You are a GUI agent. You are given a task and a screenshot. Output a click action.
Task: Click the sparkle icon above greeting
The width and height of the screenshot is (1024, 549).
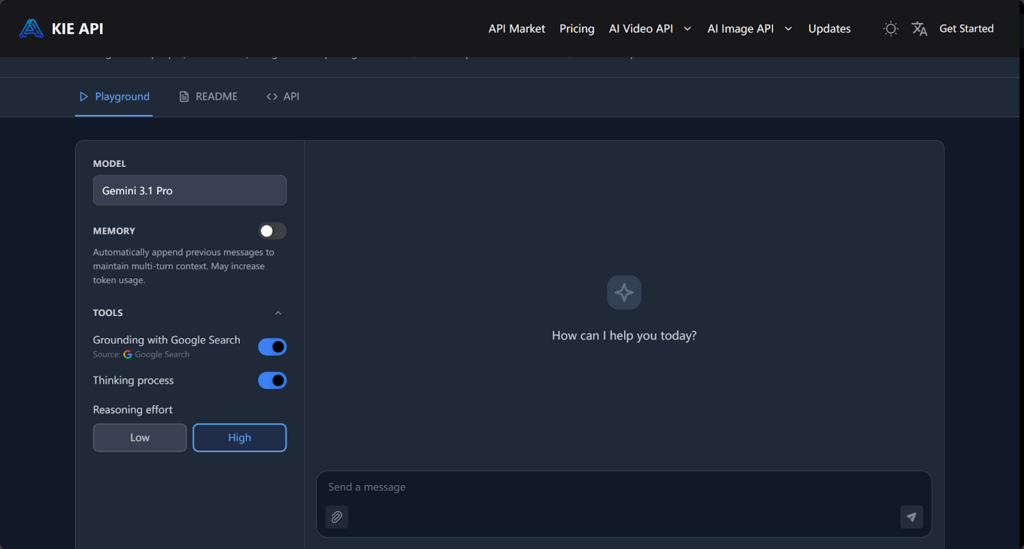tap(624, 293)
